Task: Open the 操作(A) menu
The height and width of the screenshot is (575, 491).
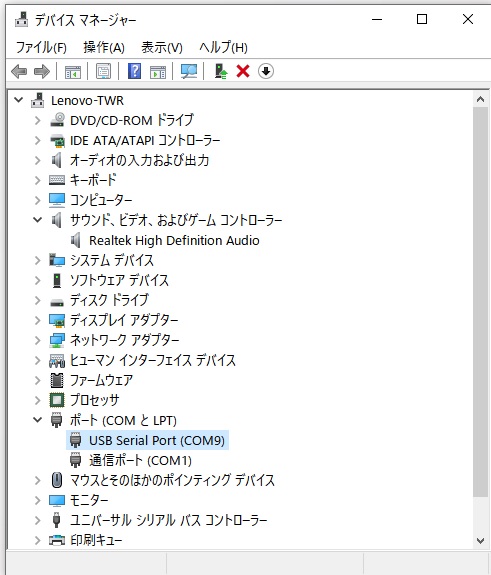Action: click(104, 47)
